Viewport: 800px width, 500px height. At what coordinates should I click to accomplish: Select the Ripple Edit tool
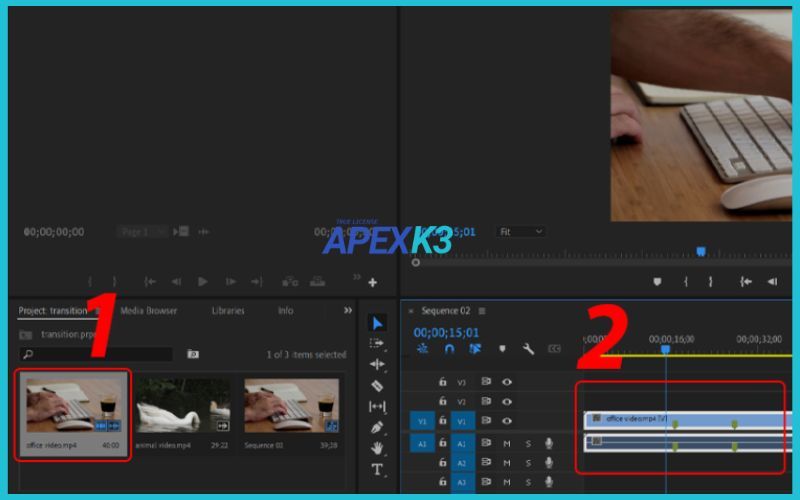pos(377,365)
